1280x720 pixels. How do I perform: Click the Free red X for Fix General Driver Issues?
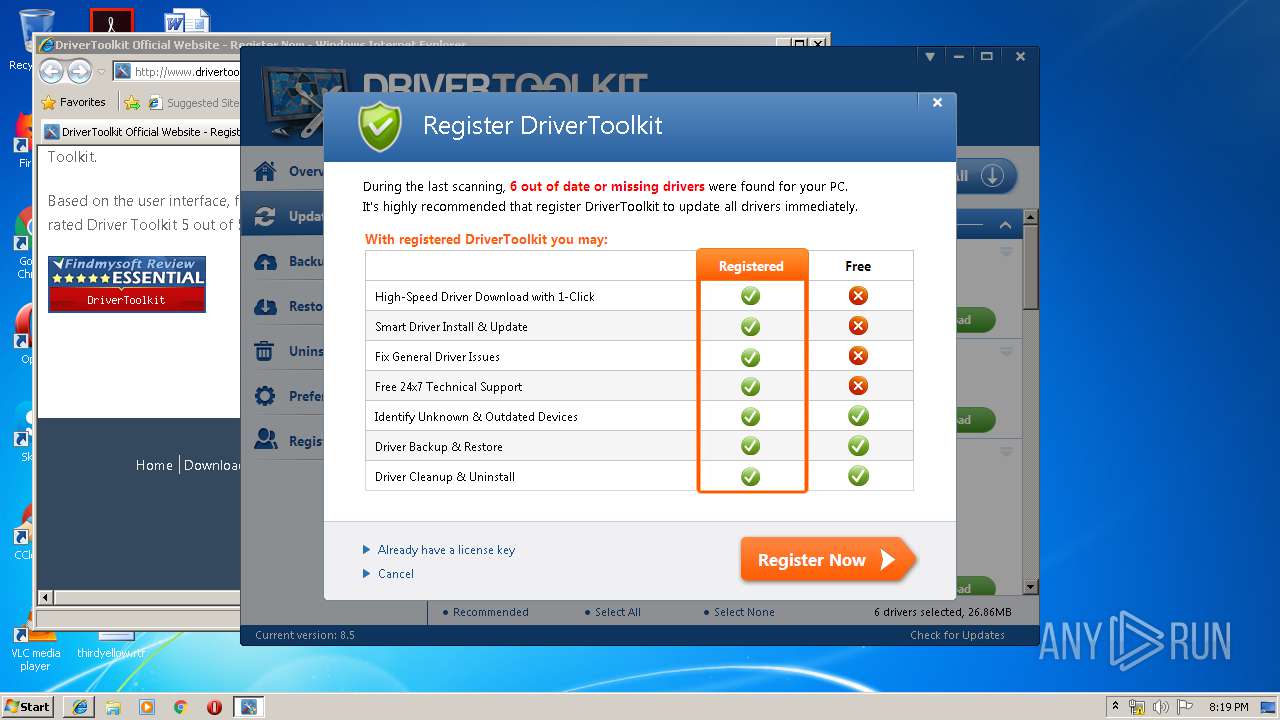(858, 356)
